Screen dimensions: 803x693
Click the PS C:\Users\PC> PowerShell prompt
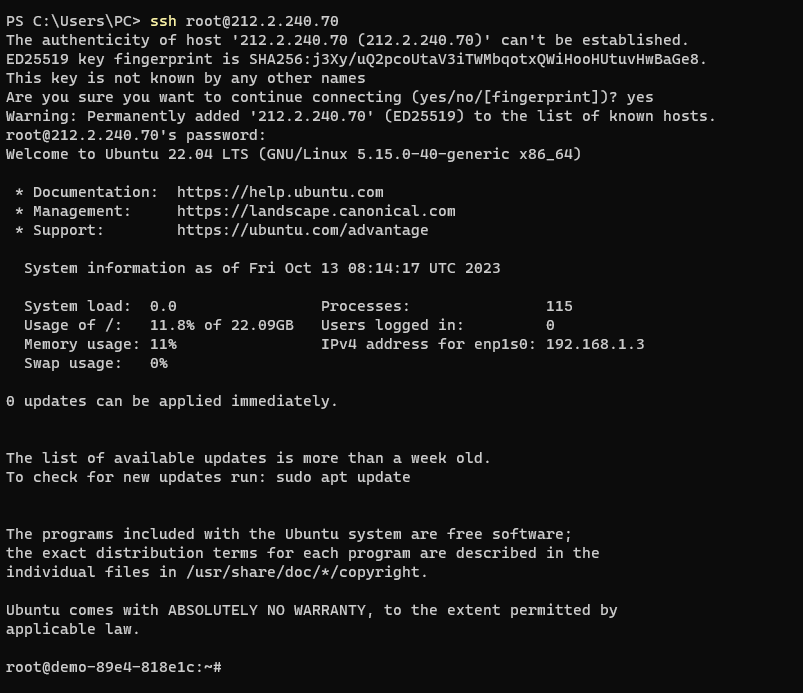[x=73, y=21]
